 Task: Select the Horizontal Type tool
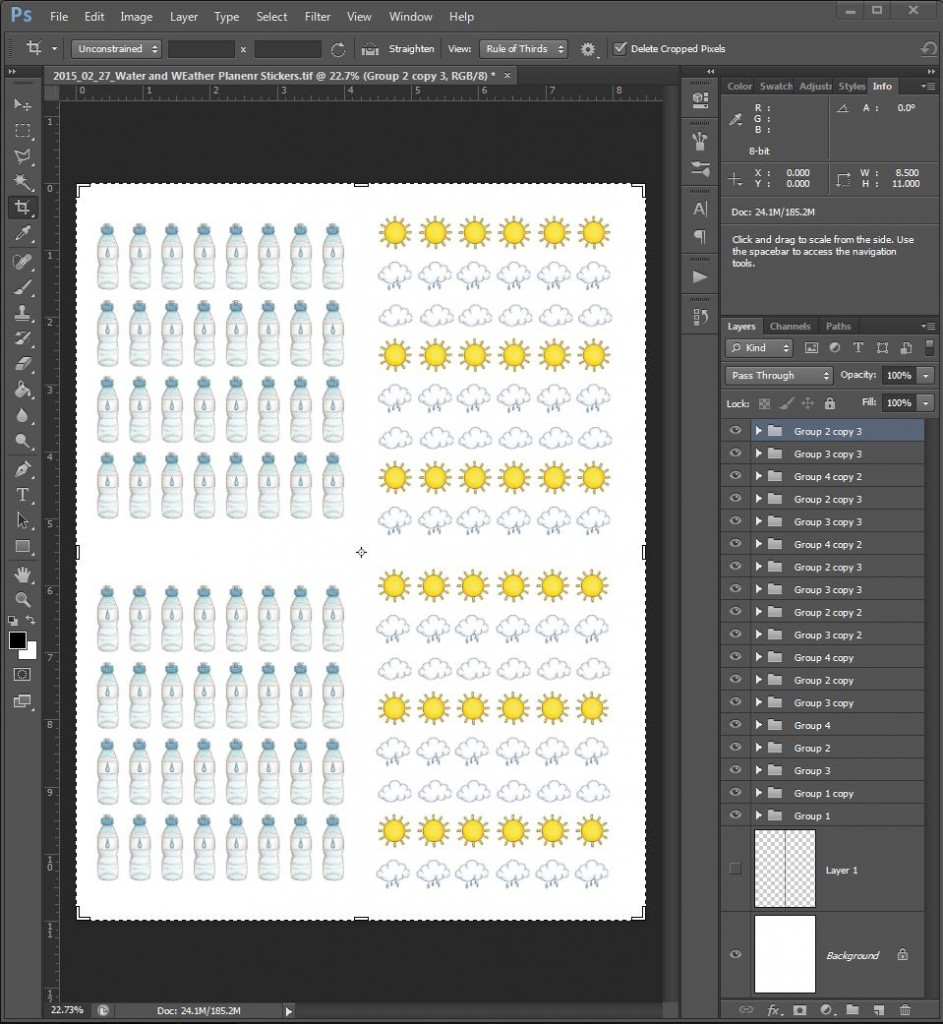[23, 495]
